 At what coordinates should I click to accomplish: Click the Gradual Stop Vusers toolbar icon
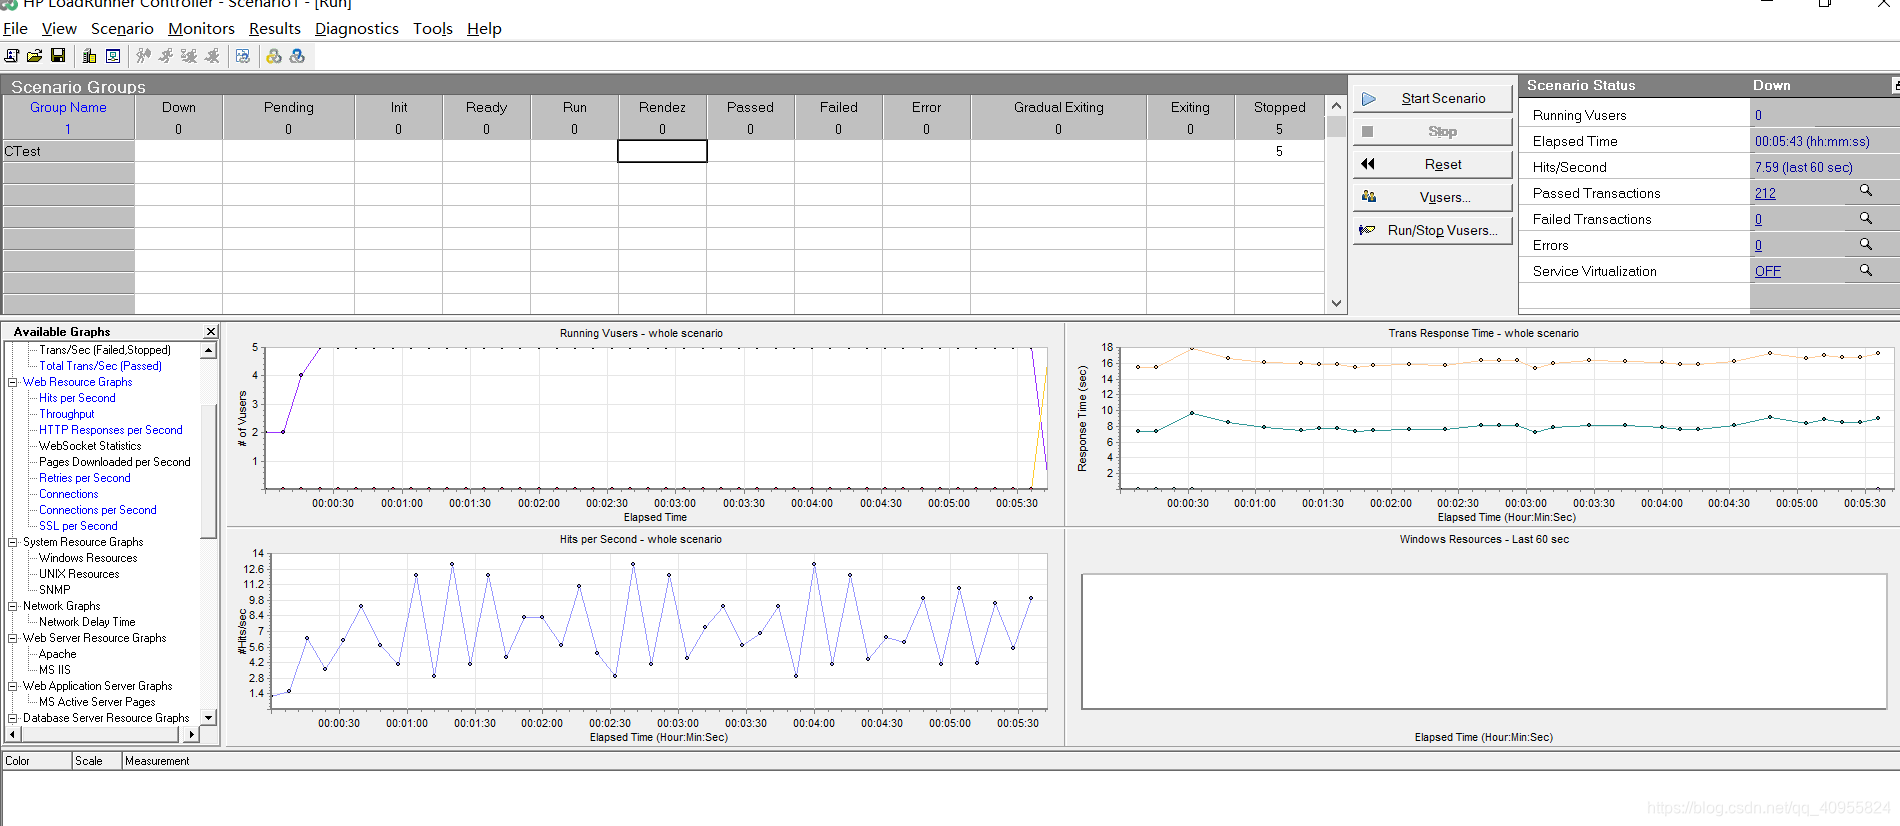pos(189,56)
